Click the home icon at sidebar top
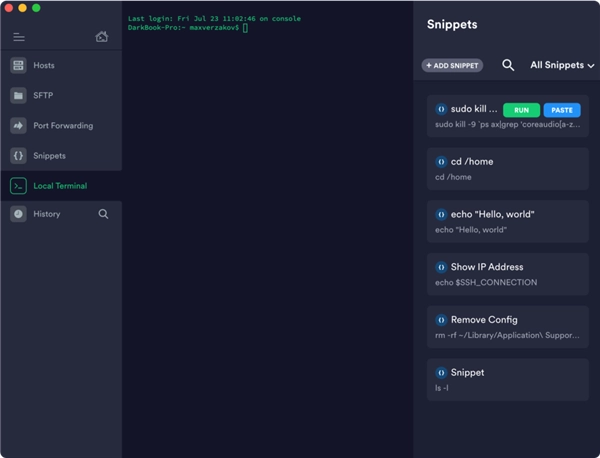The image size is (600, 458). coord(102,37)
